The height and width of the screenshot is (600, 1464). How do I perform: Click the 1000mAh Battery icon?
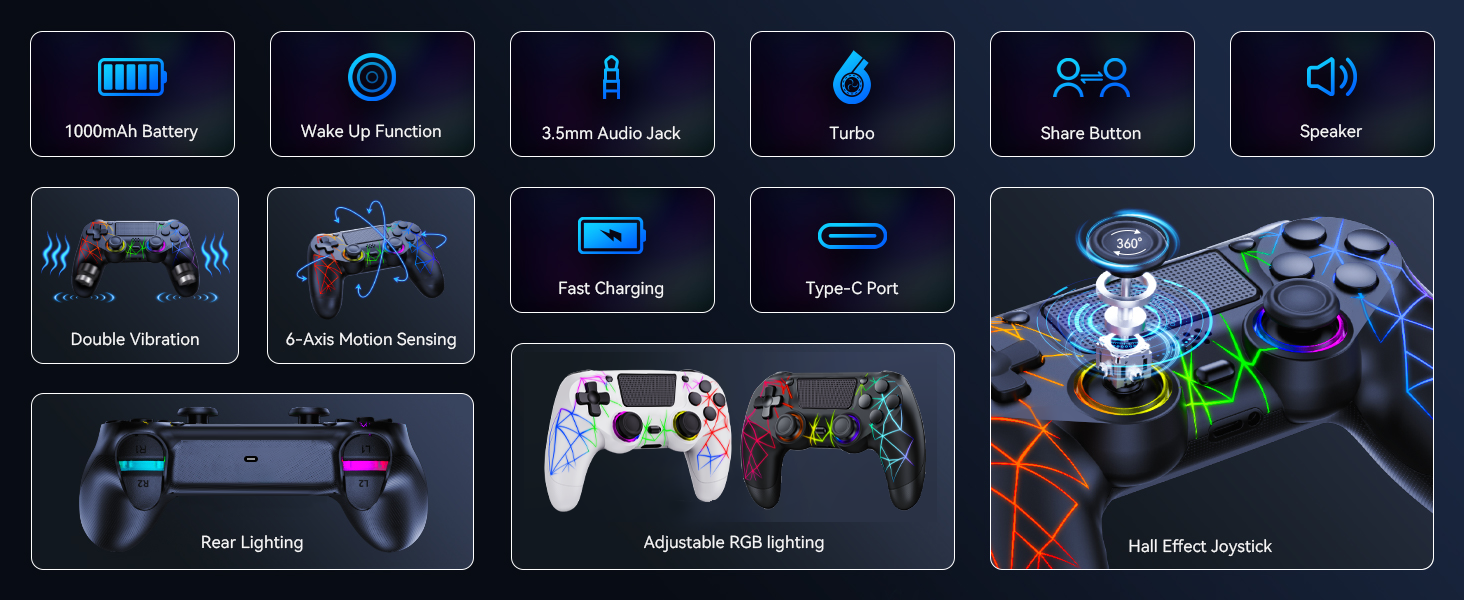pos(132,77)
